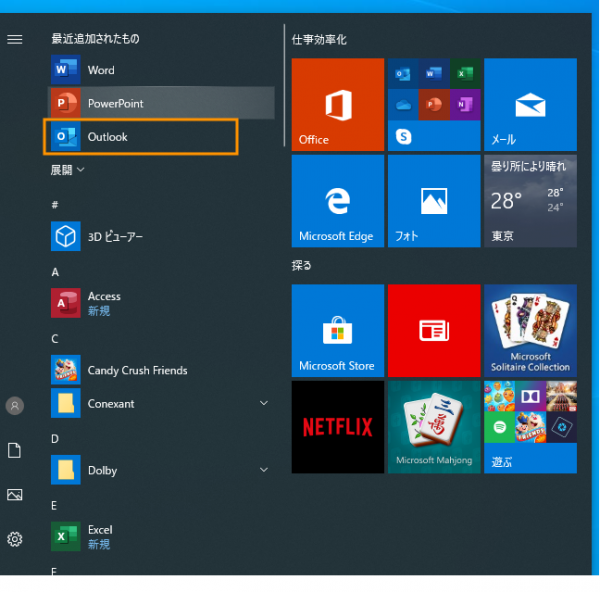Click the letter D section header
600x592 pixels.
[x=55, y=439]
